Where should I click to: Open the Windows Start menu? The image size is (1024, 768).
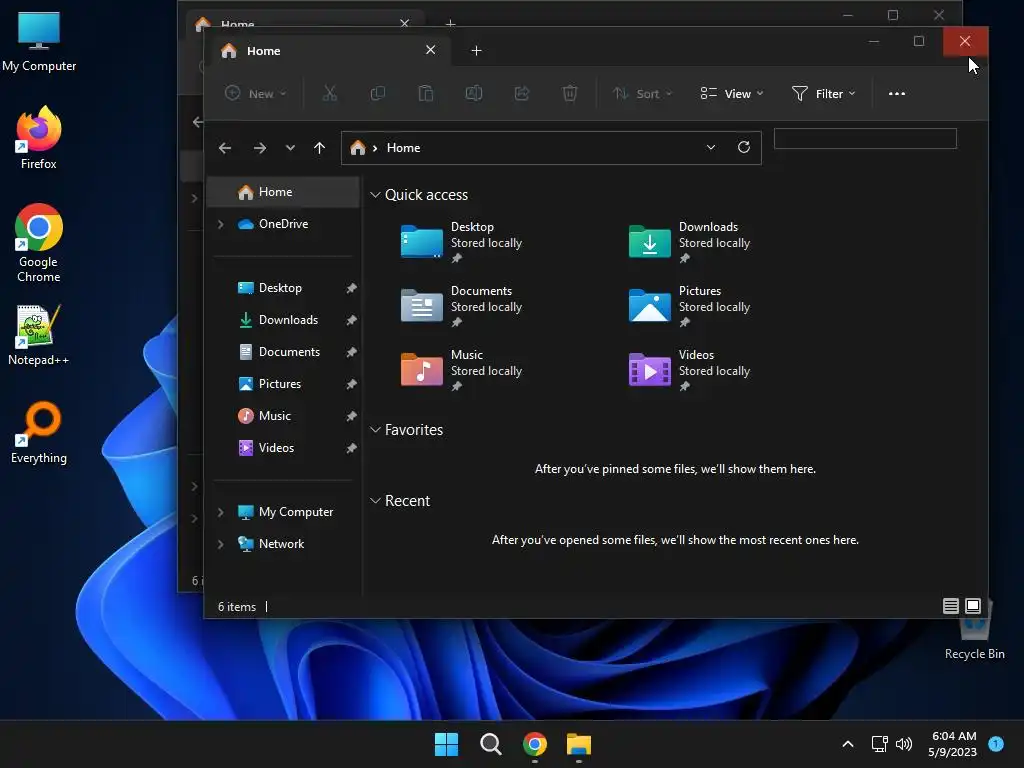coord(447,744)
